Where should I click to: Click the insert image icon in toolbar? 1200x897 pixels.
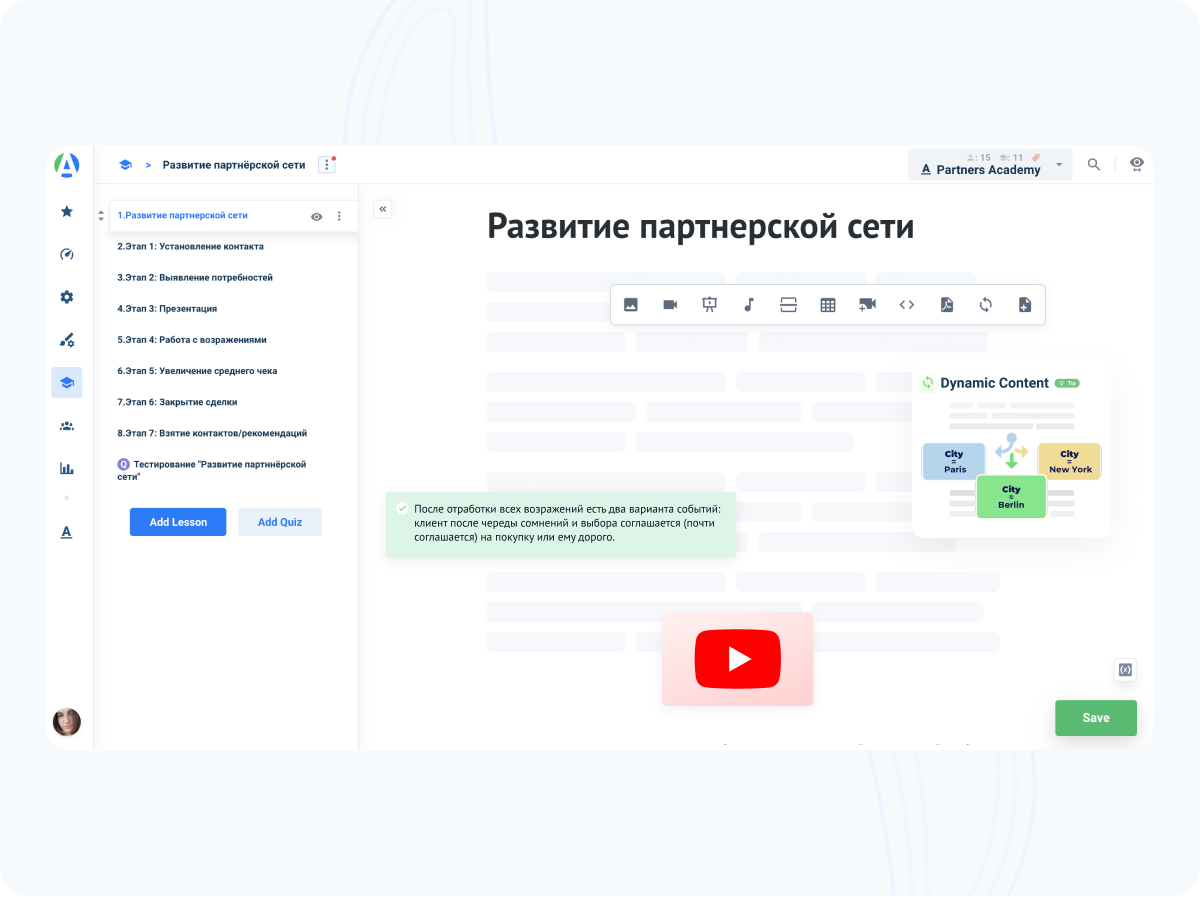(631, 305)
